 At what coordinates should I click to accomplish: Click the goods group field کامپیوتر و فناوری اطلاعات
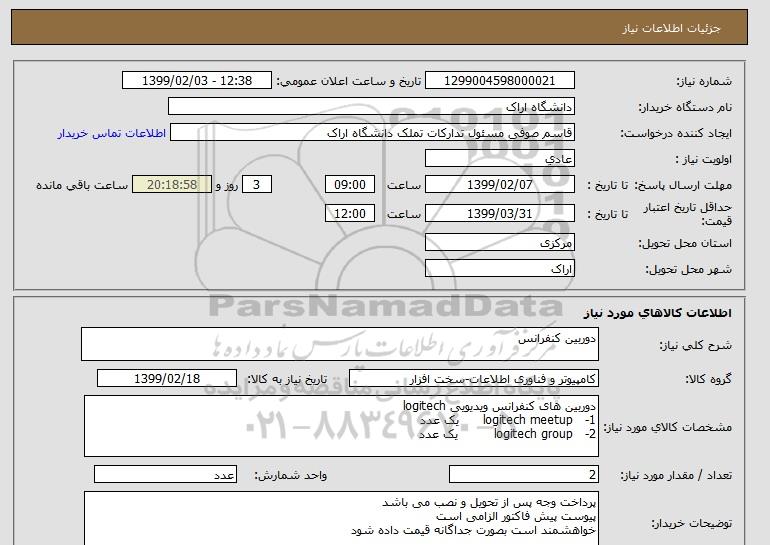[473, 379]
